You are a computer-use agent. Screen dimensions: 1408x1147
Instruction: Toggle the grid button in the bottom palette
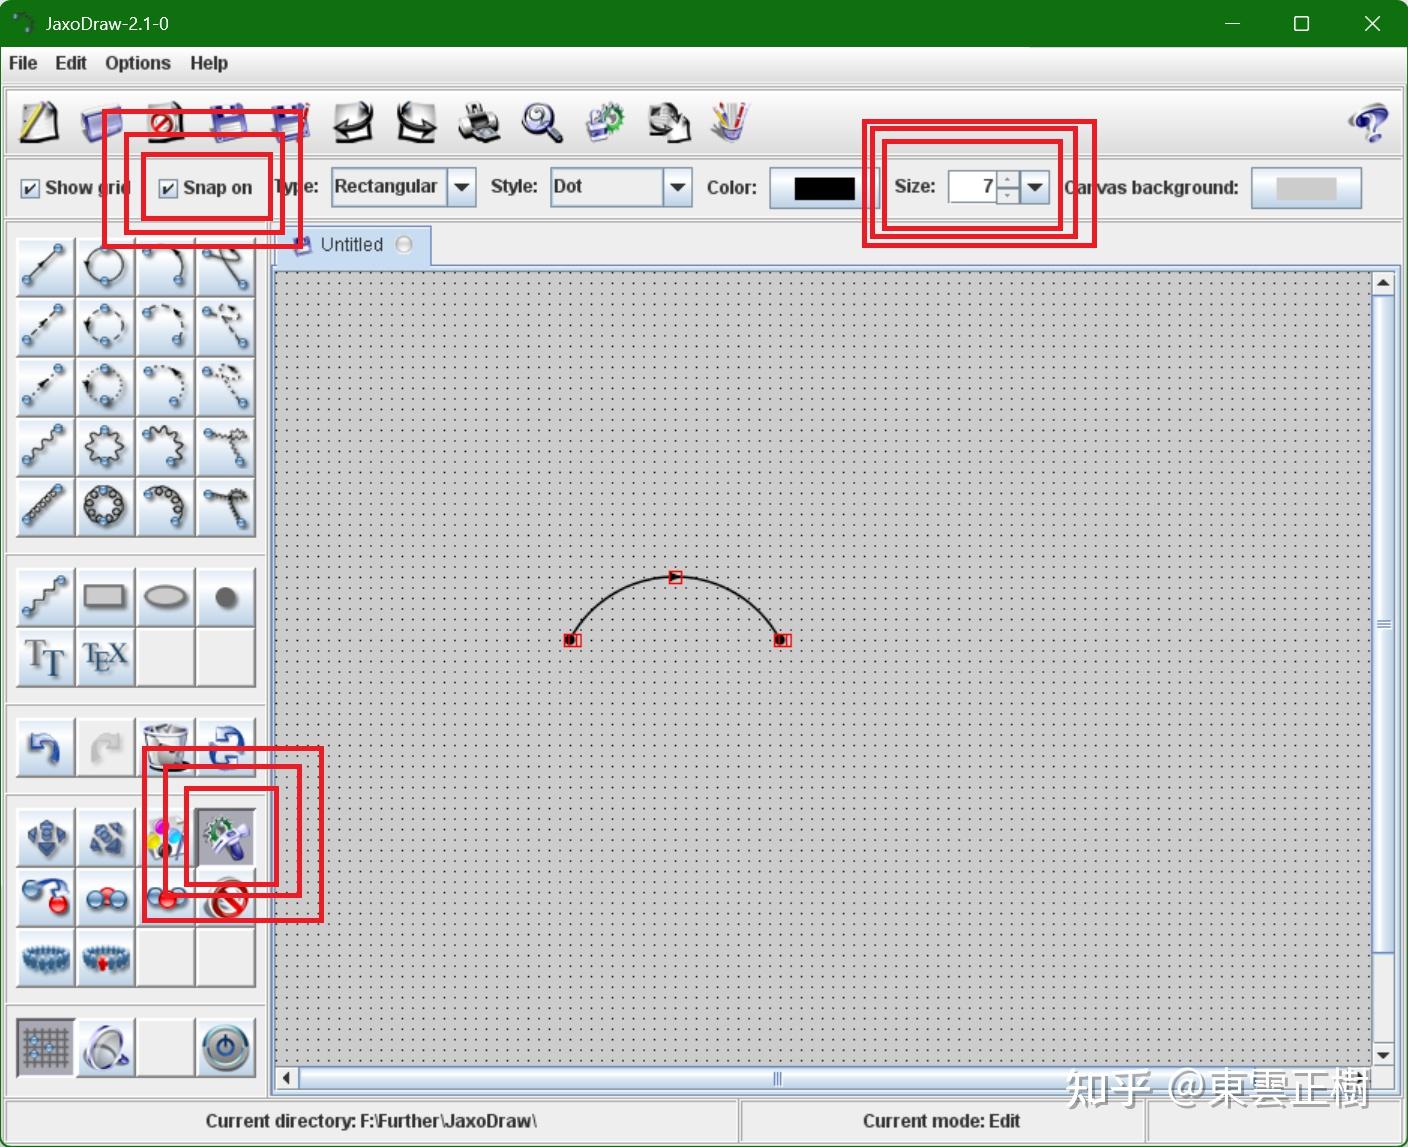(x=45, y=1047)
